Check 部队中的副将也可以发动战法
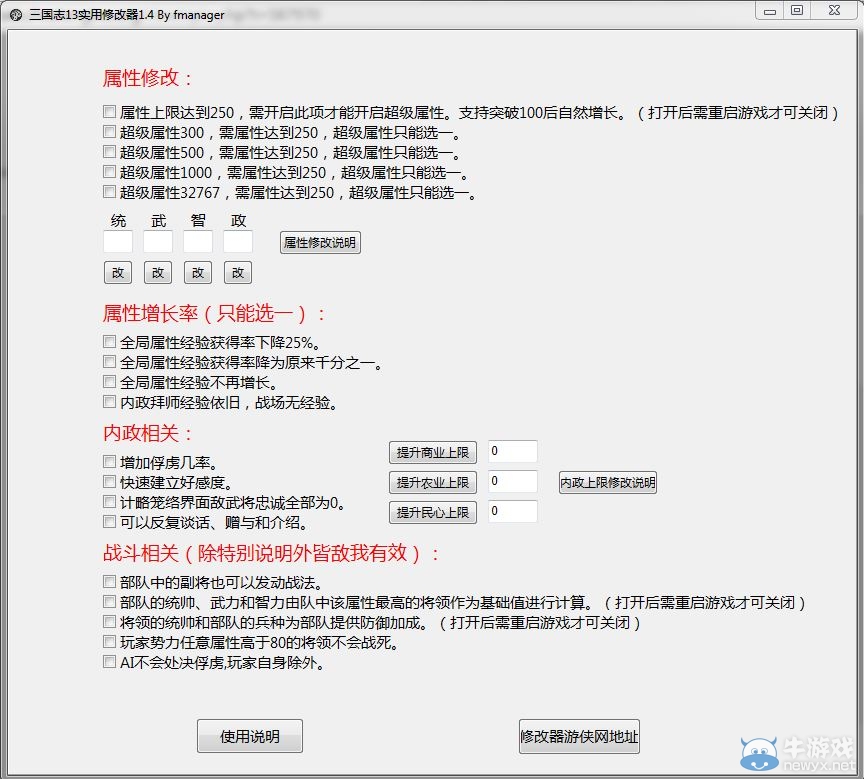 pos(109,582)
